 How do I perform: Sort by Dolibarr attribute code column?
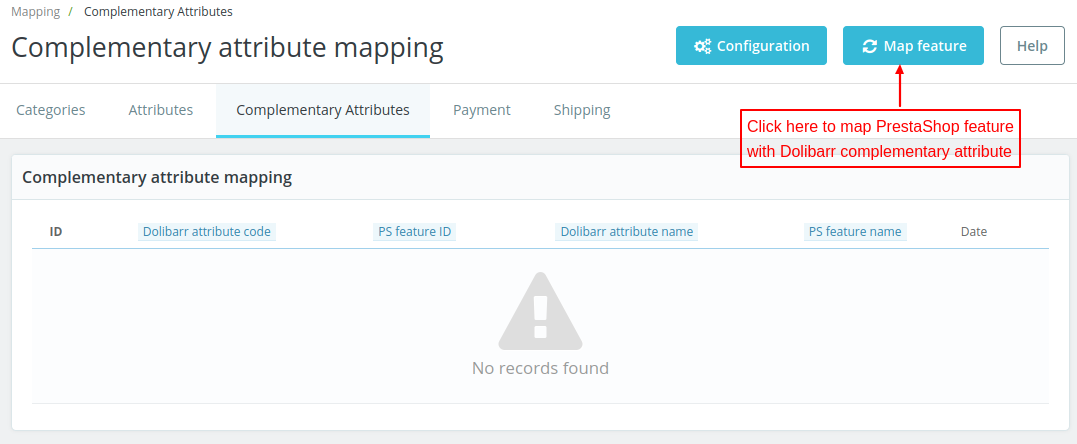207,231
